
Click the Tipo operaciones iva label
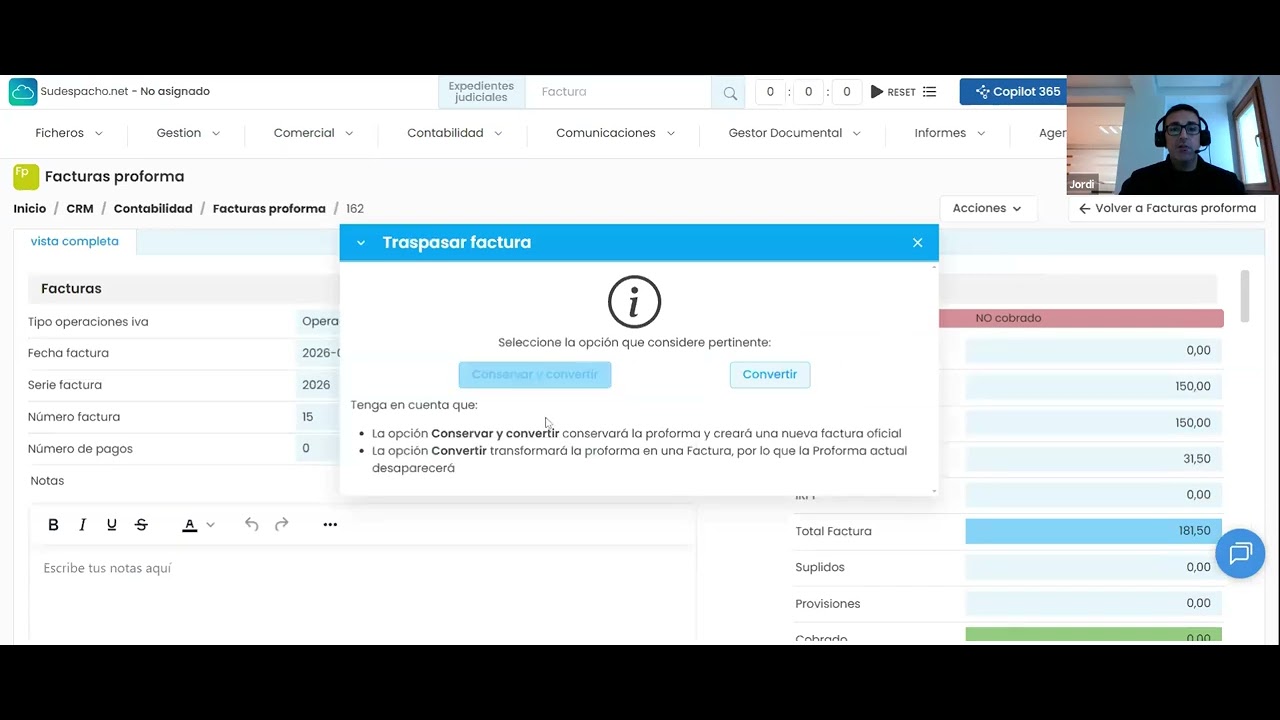click(88, 322)
